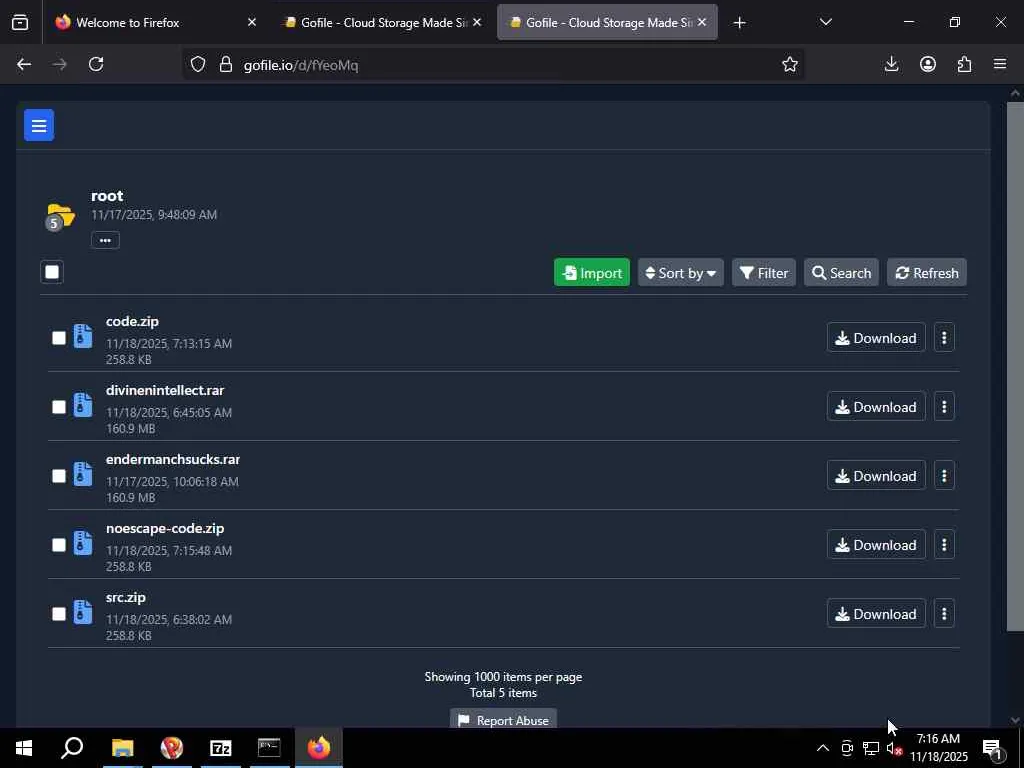The height and width of the screenshot is (768, 1024).
Task: Check the divinenintellect.rar checkbox
Action: click(x=59, y=407)
